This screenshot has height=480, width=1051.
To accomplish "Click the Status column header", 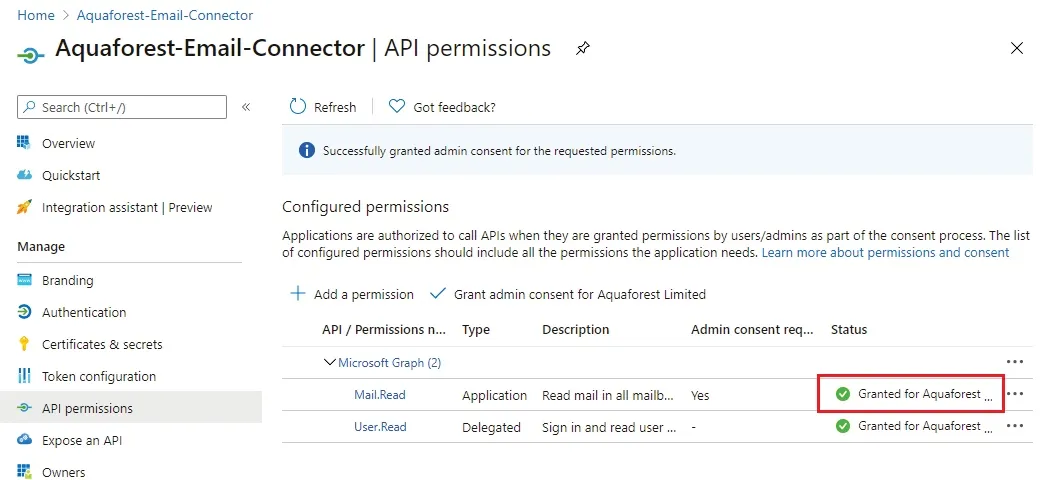I will pos(849,330).
